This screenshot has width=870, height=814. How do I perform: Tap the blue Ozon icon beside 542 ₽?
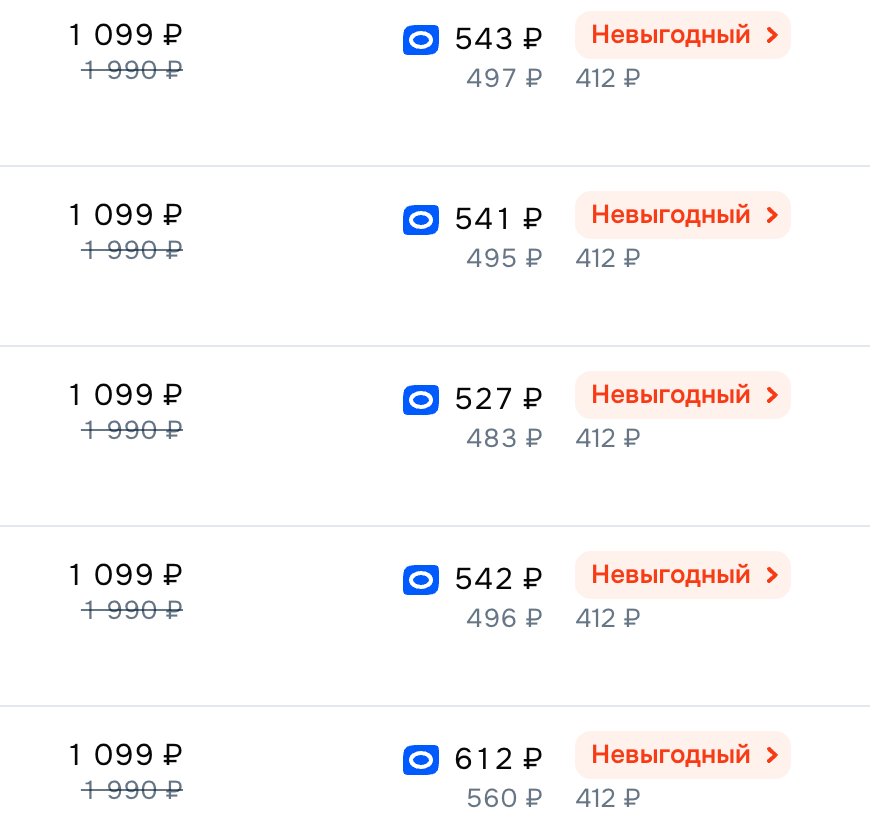(421, 580)
